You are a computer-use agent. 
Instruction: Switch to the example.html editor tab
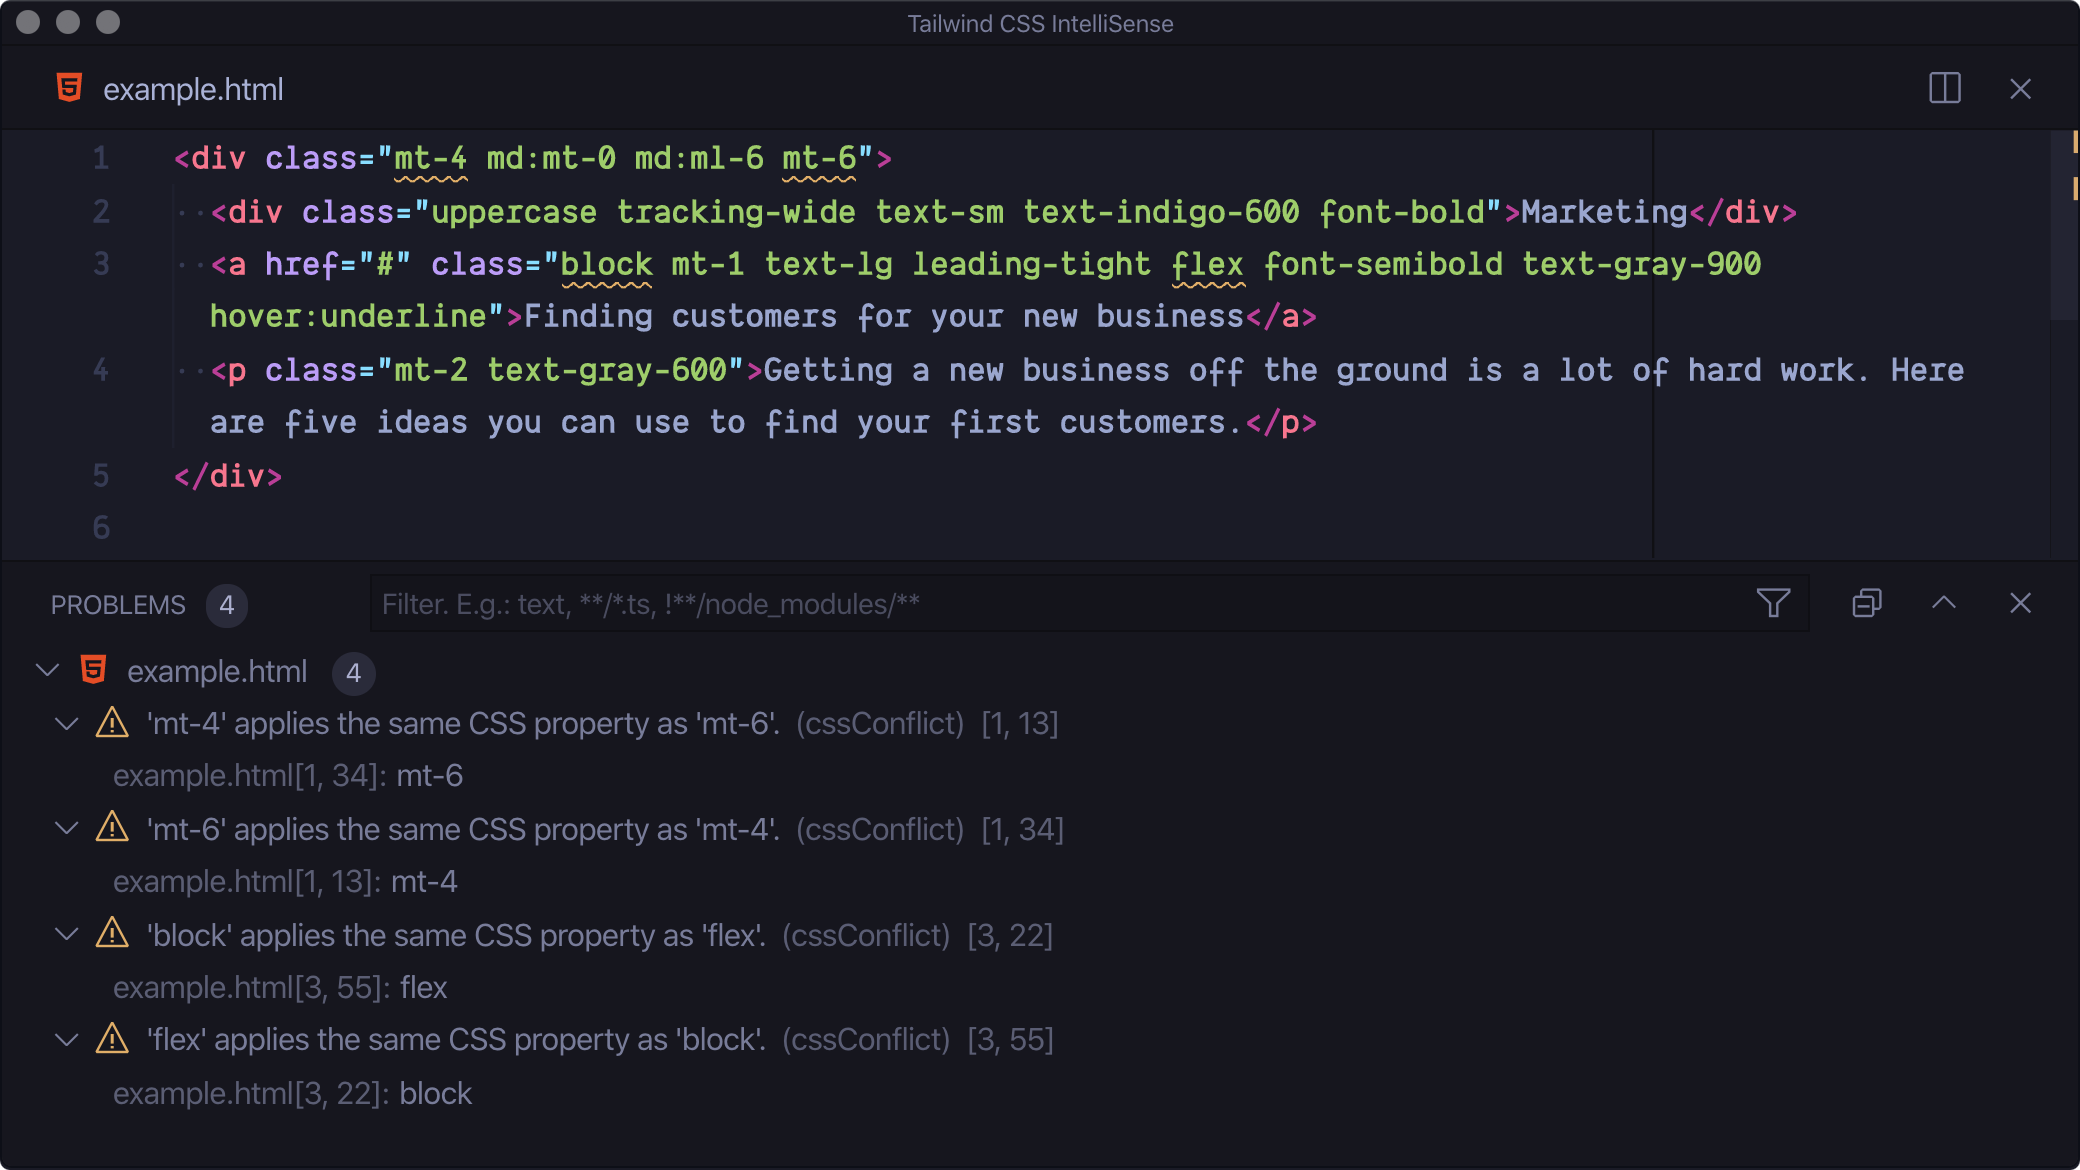pos(193,88)
